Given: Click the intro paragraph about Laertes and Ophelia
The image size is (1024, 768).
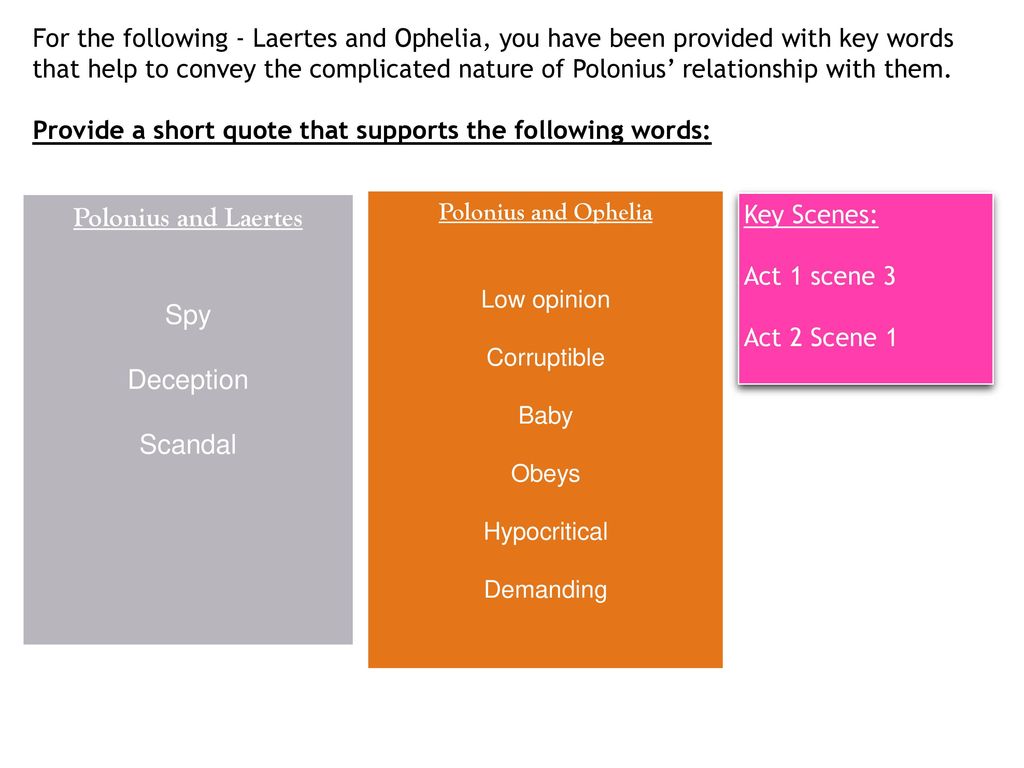Looking at the screenshot, I should (493, 54).
